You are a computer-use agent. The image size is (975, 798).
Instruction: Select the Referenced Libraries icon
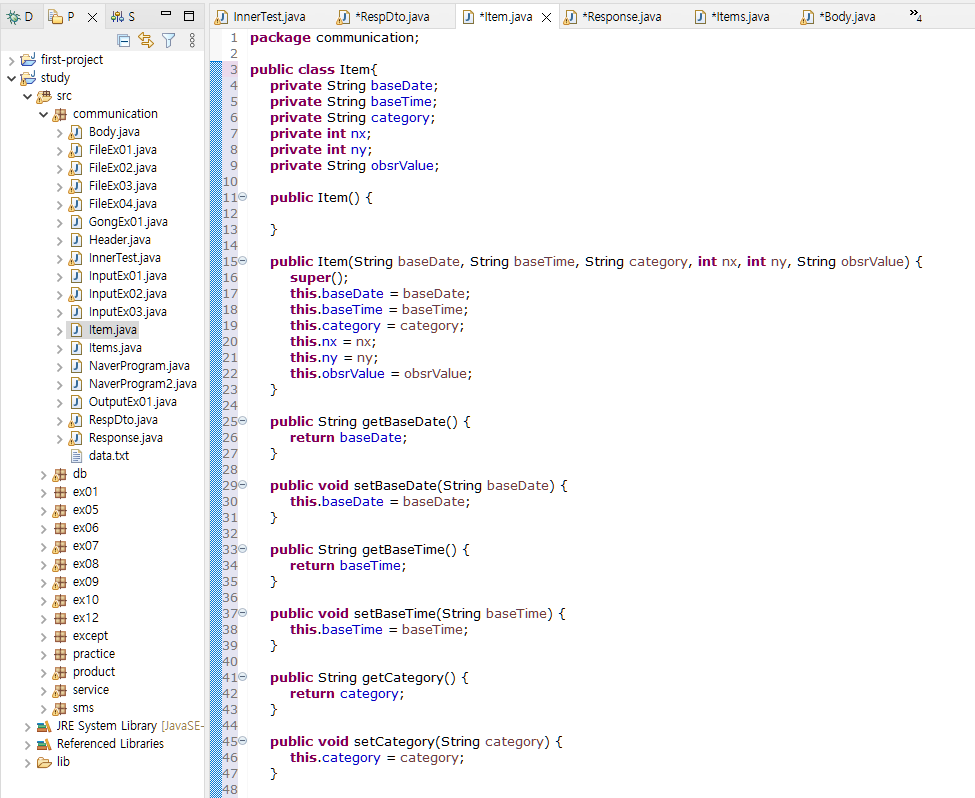click(44, 745)
